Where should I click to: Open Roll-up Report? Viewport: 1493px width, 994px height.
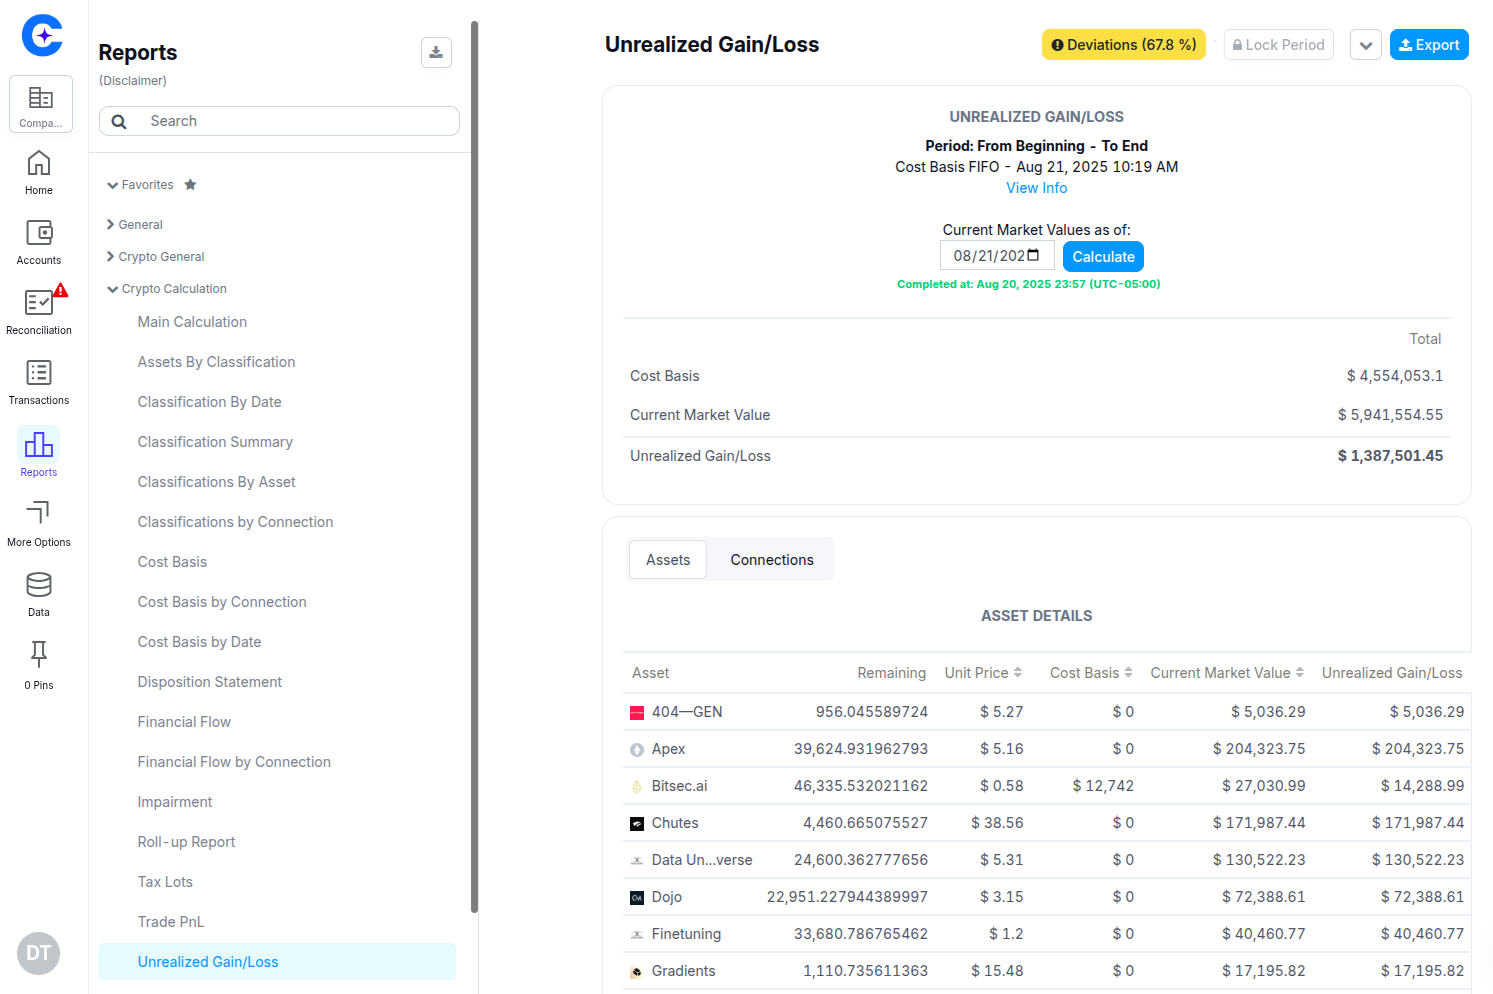click(186, 842)
